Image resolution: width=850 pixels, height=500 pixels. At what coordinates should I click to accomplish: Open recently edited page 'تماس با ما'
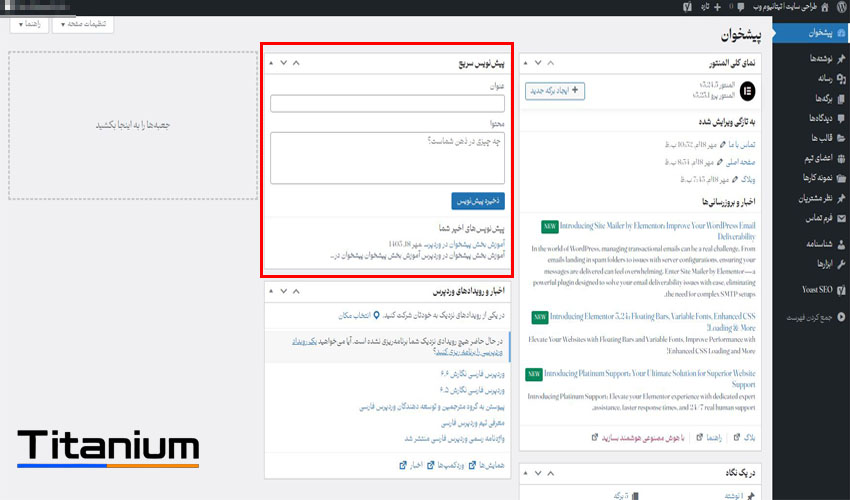tap(742, 145)
